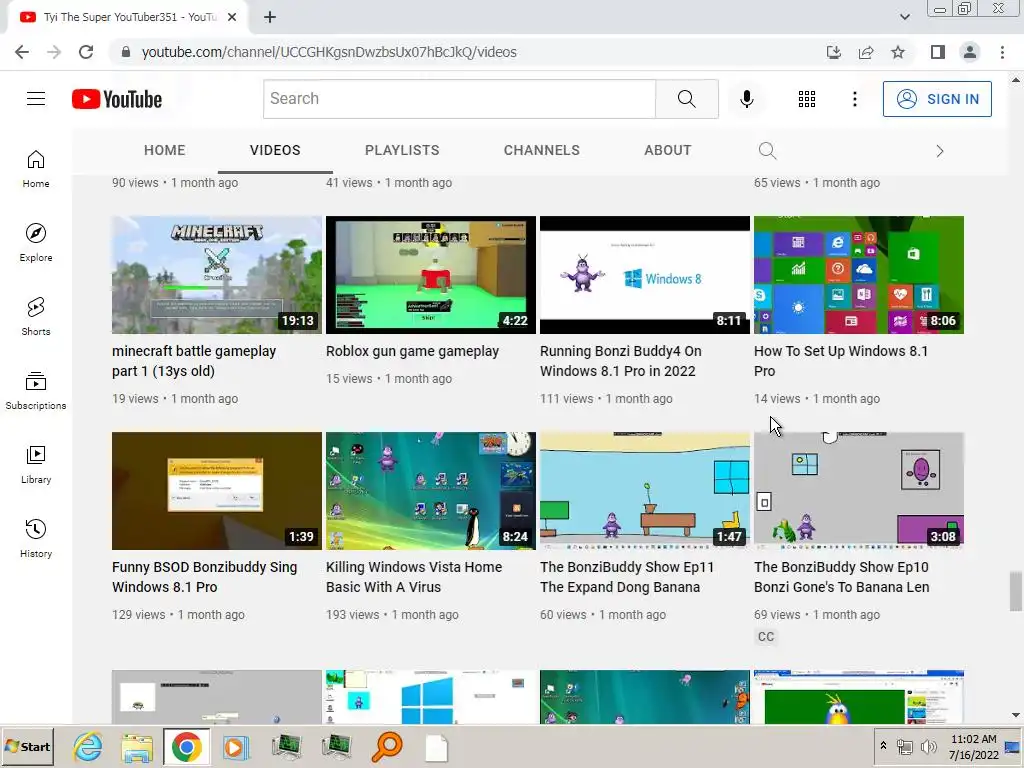Image resolution: width=1024 pixels, height=768 pixels.
Task: Switch to the HOME channel tab
Action: point(165,150)
